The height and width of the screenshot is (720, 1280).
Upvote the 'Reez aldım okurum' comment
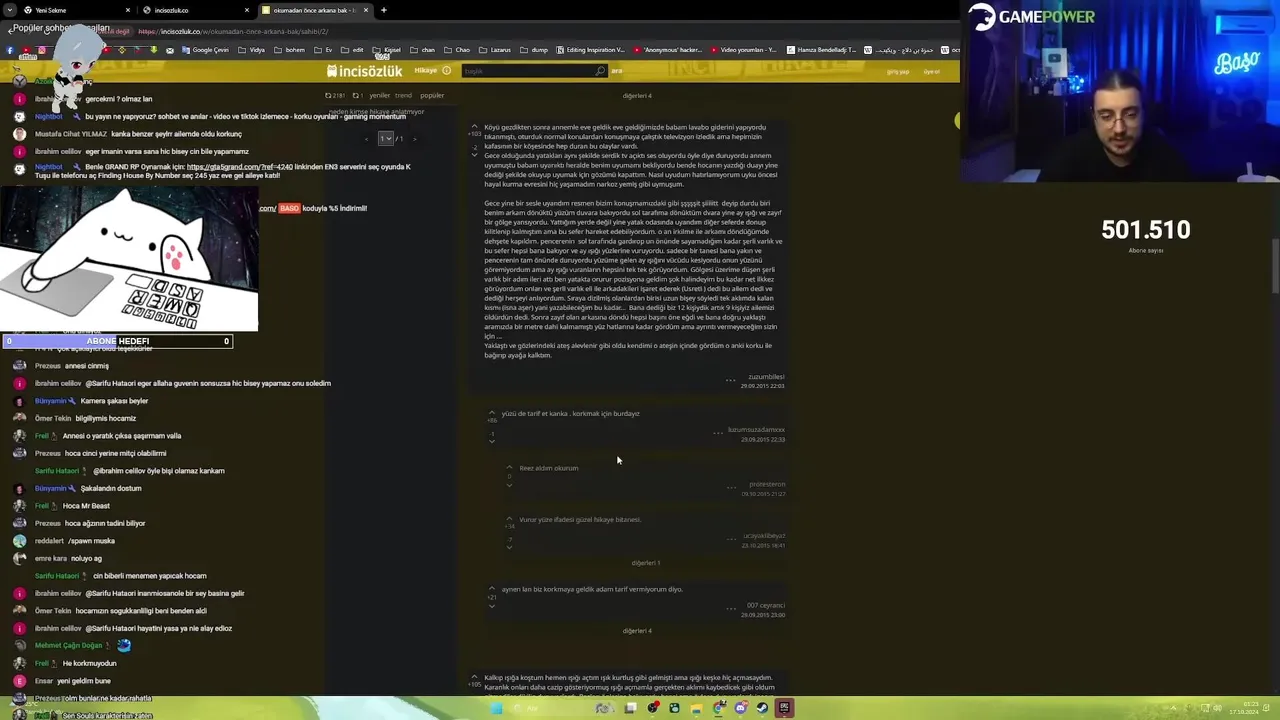pos(509,467)
